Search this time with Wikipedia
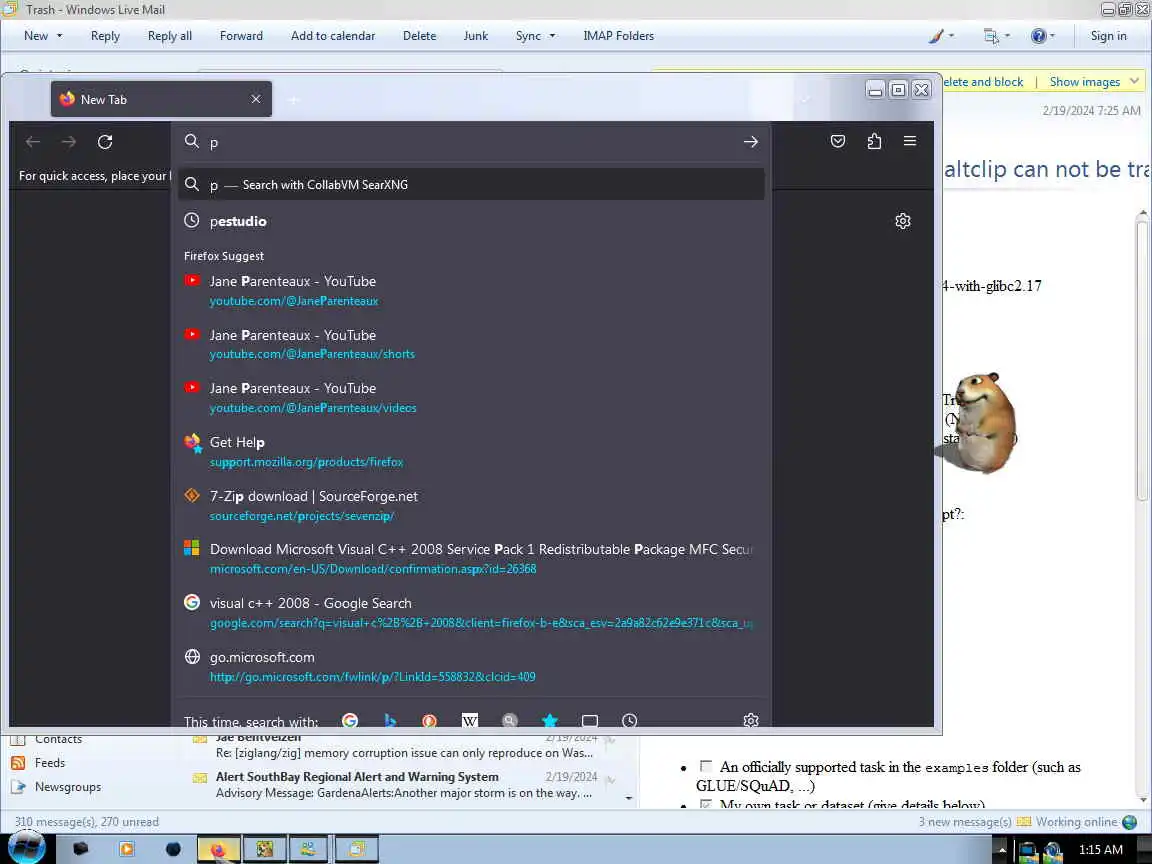This screenshot has height=864, width=1152. 469,720
